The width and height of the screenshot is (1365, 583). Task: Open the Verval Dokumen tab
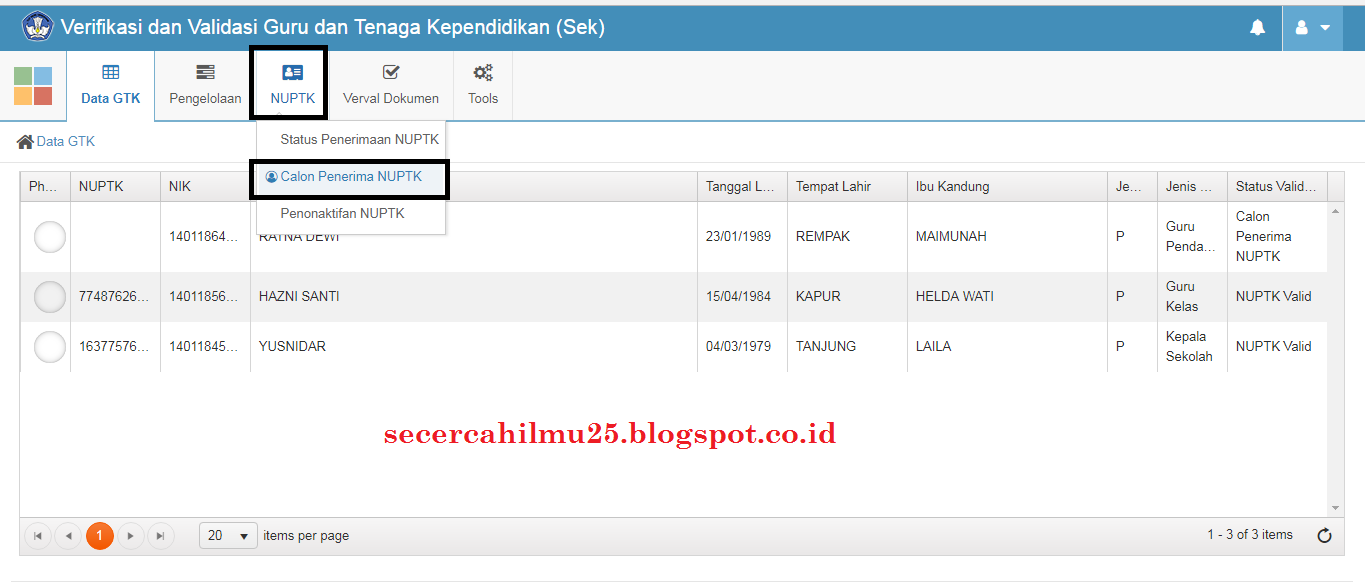[x=391, y=86]
